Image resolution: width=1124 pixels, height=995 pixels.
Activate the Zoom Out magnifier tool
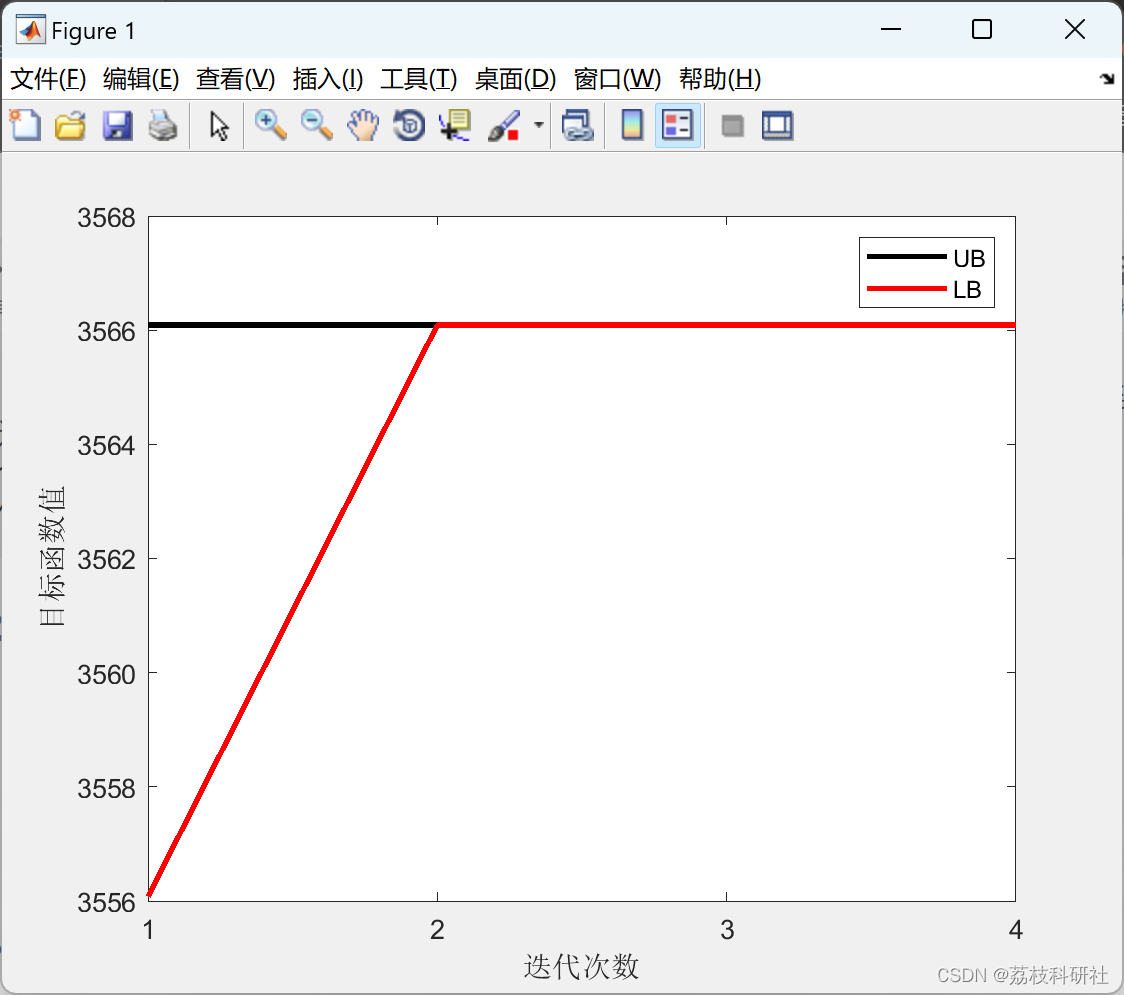coord(316,125)
